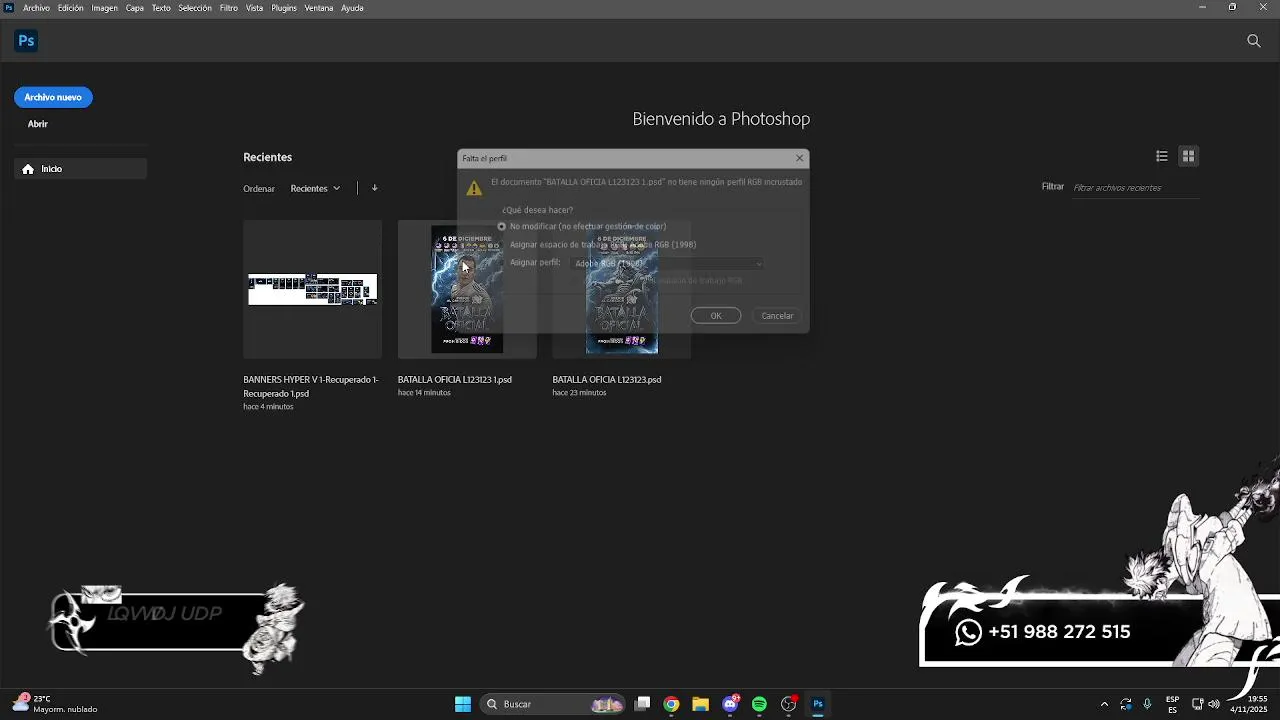This screenshot has width=1280, height=720.
Task: Click the Filtrar archivos recientes field
Action: tap(1134, 188)
